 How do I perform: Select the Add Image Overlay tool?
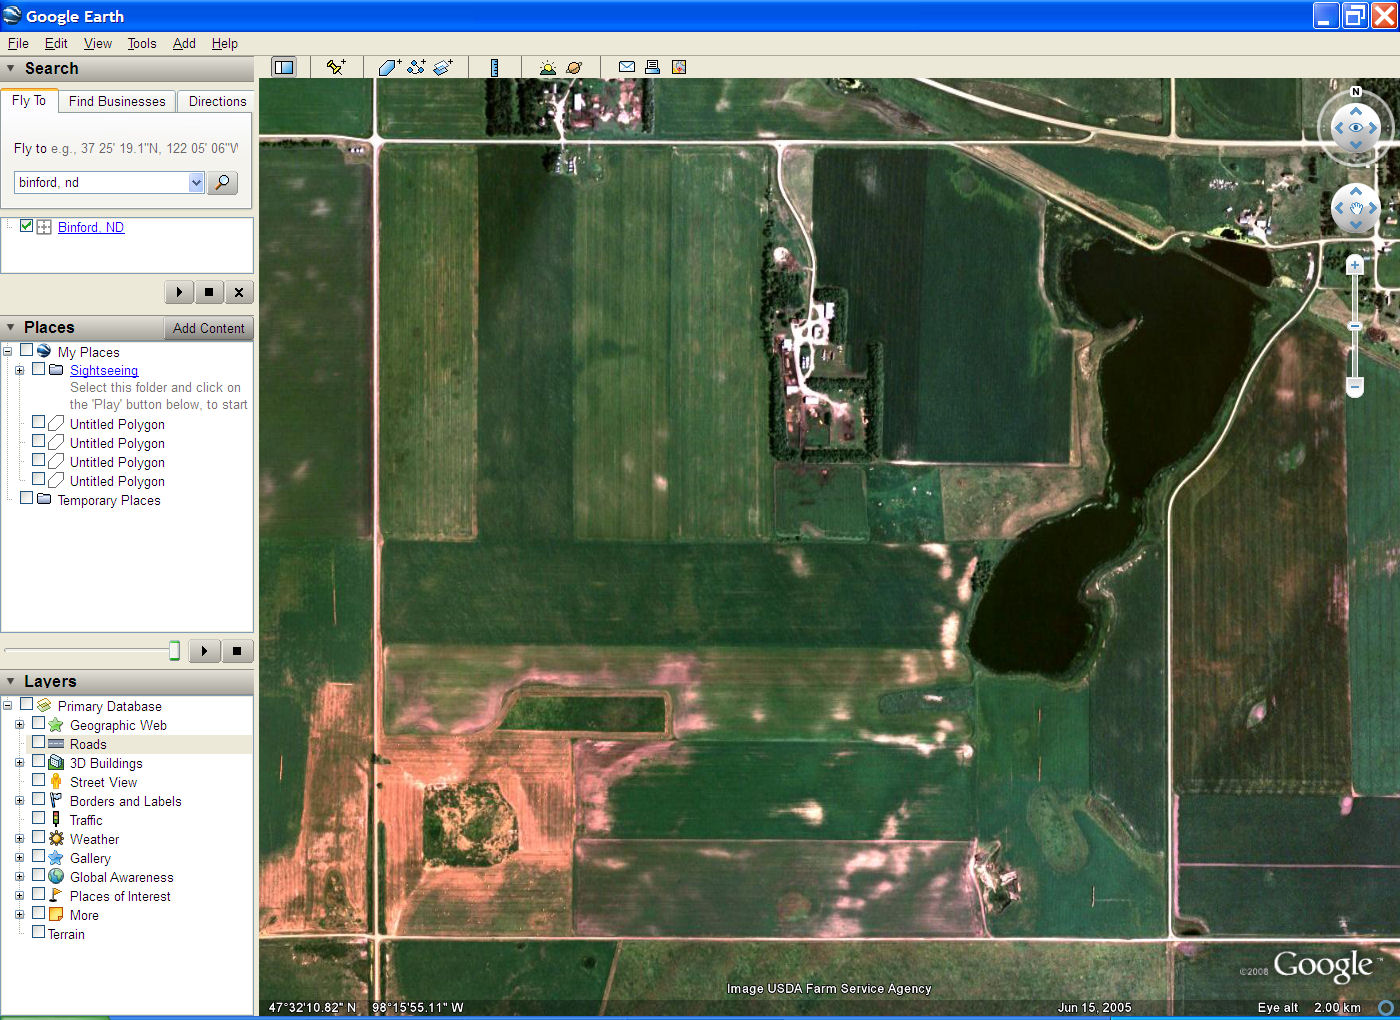click(x=443, y=67)
